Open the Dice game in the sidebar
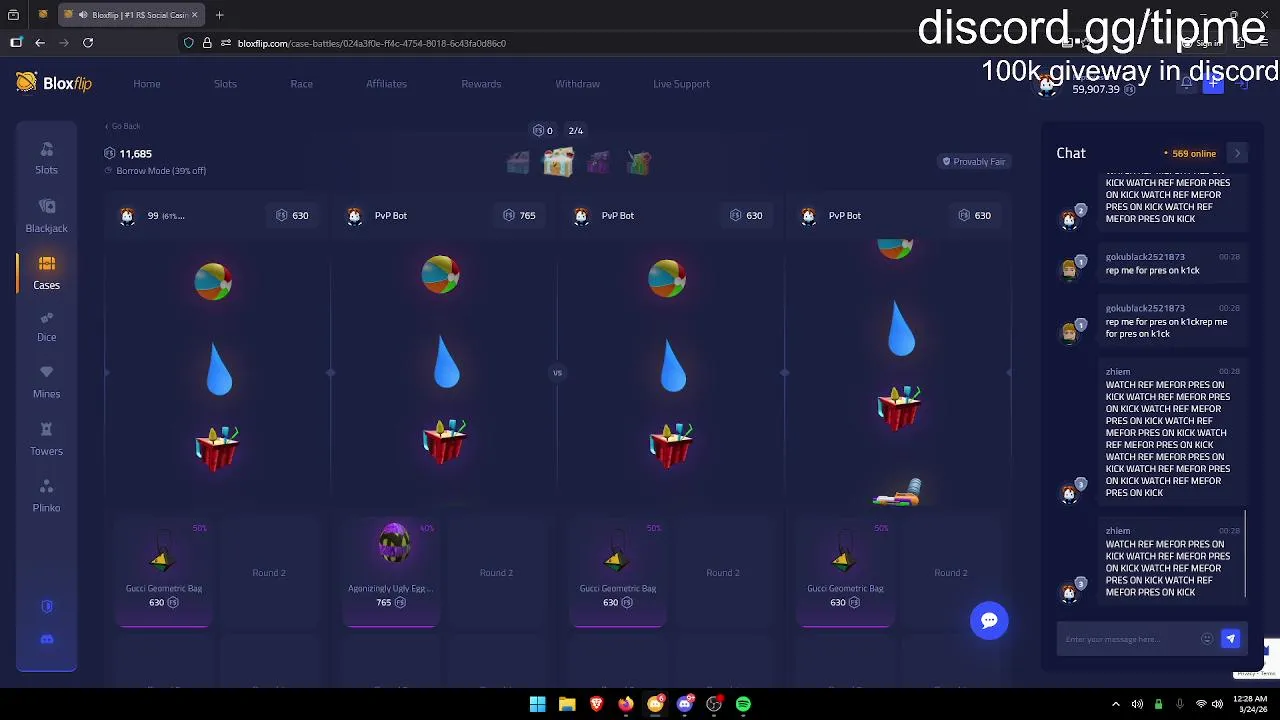The image size is (1280, 720). pyautogui.click(x=46, y=326)
